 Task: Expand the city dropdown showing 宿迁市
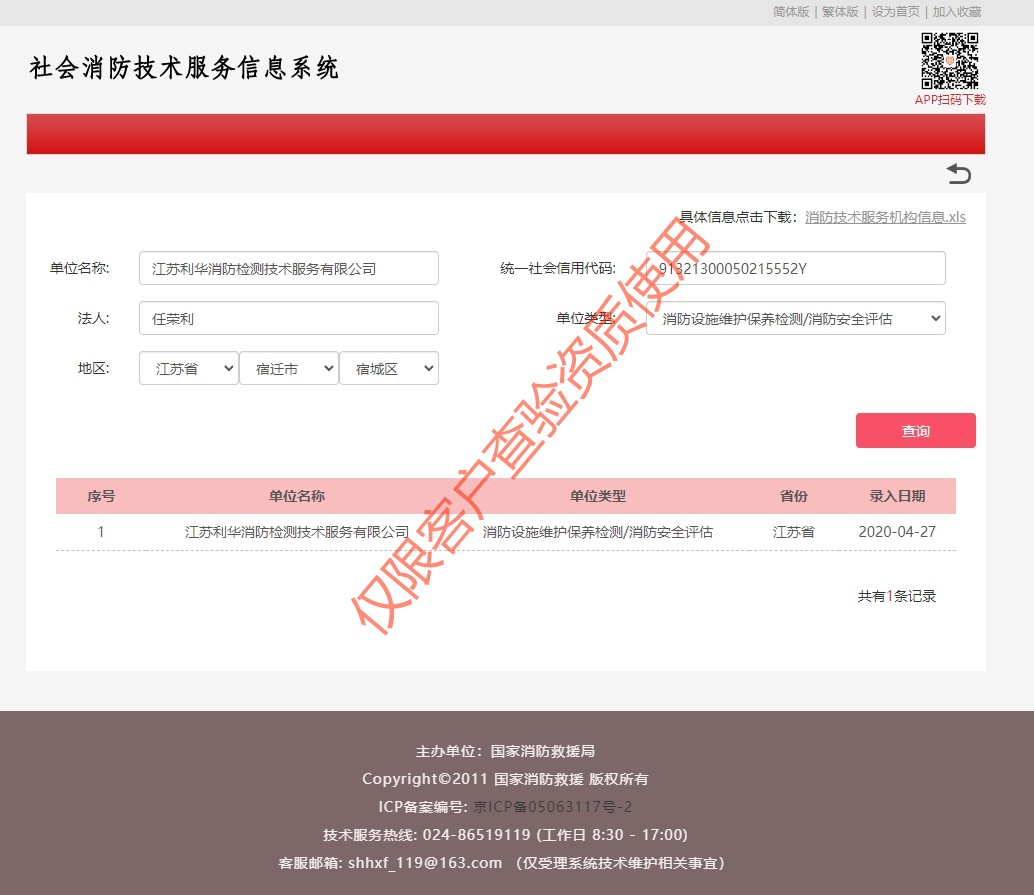point(288,368)
